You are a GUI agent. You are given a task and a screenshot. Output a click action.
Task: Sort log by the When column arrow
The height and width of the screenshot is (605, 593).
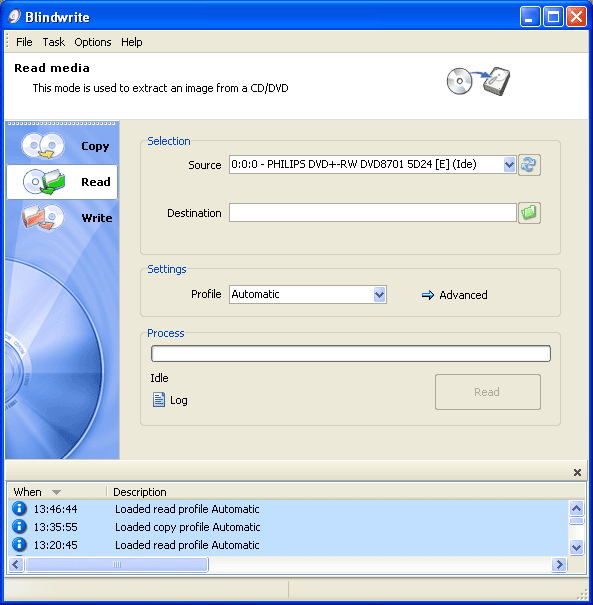[56, 492]
